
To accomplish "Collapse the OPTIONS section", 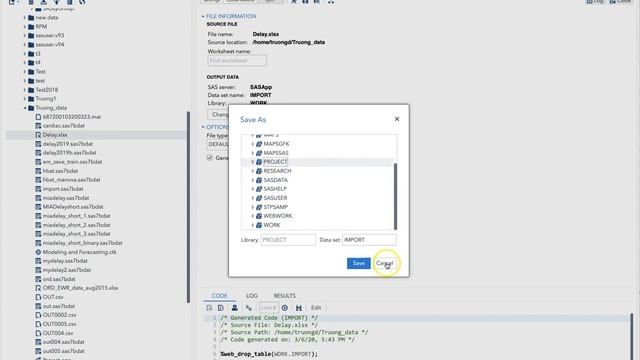I will coord(203,127).
